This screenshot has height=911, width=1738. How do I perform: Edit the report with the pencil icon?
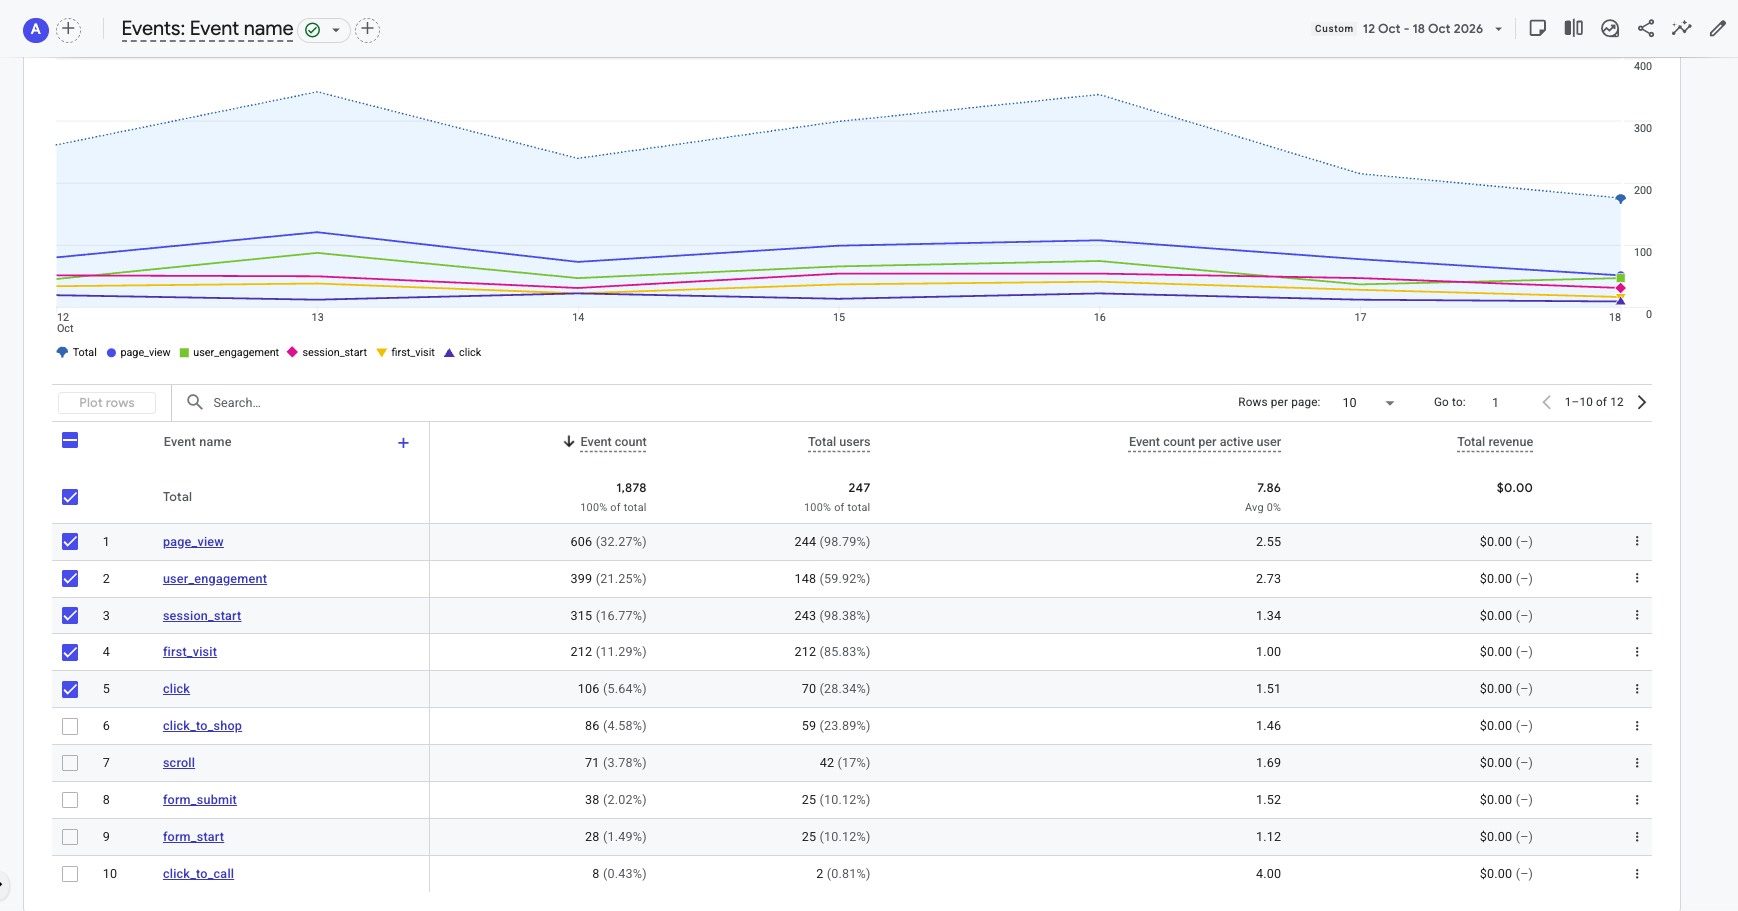coord(1718,28)
